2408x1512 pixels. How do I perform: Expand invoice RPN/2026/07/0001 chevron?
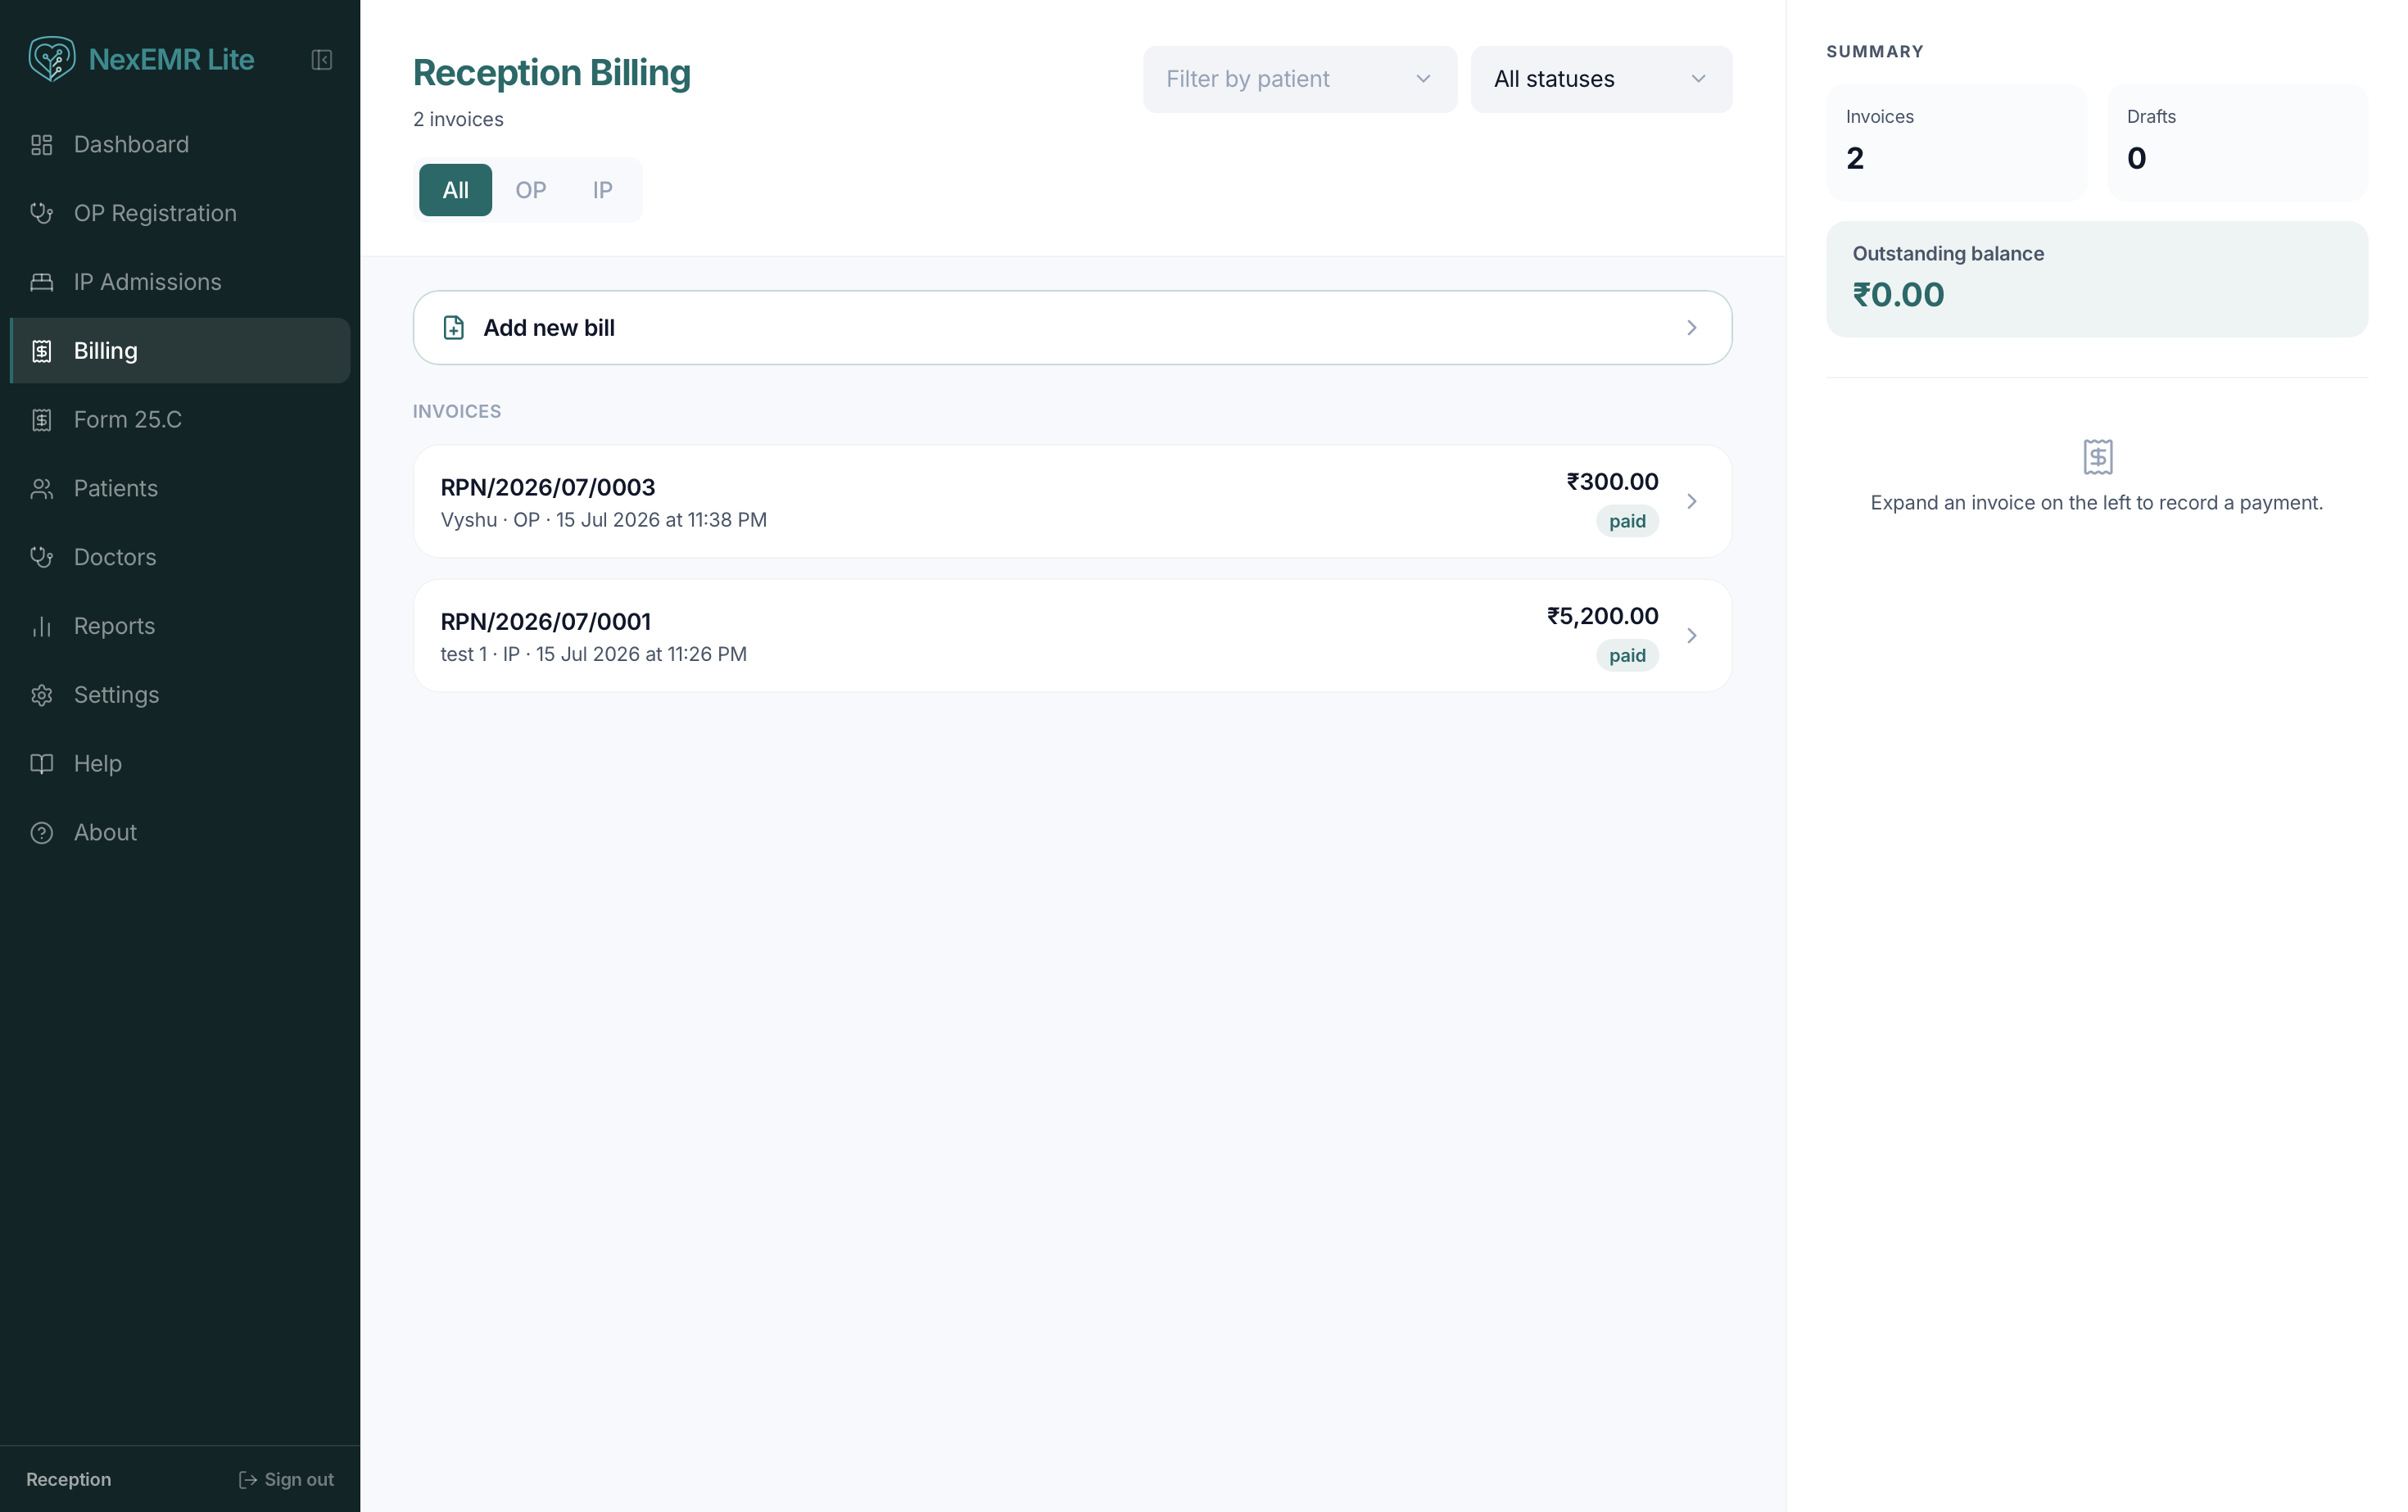(x=1691, y=636)
